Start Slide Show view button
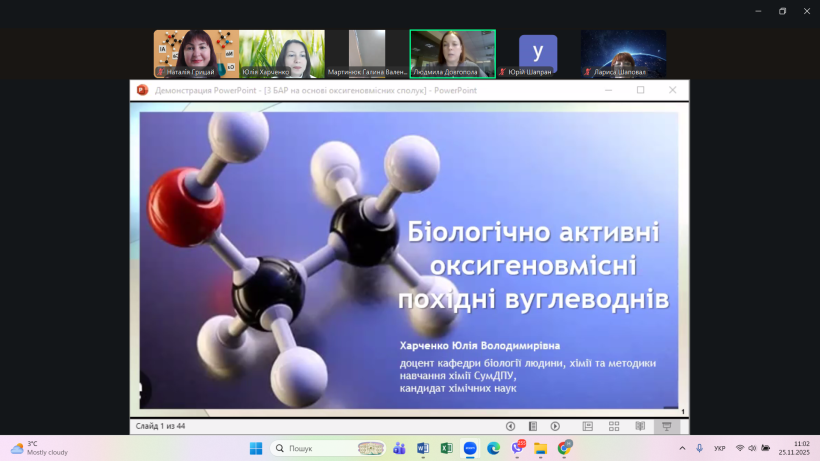The height and width of the screenshot is (461, 820). 665,426
